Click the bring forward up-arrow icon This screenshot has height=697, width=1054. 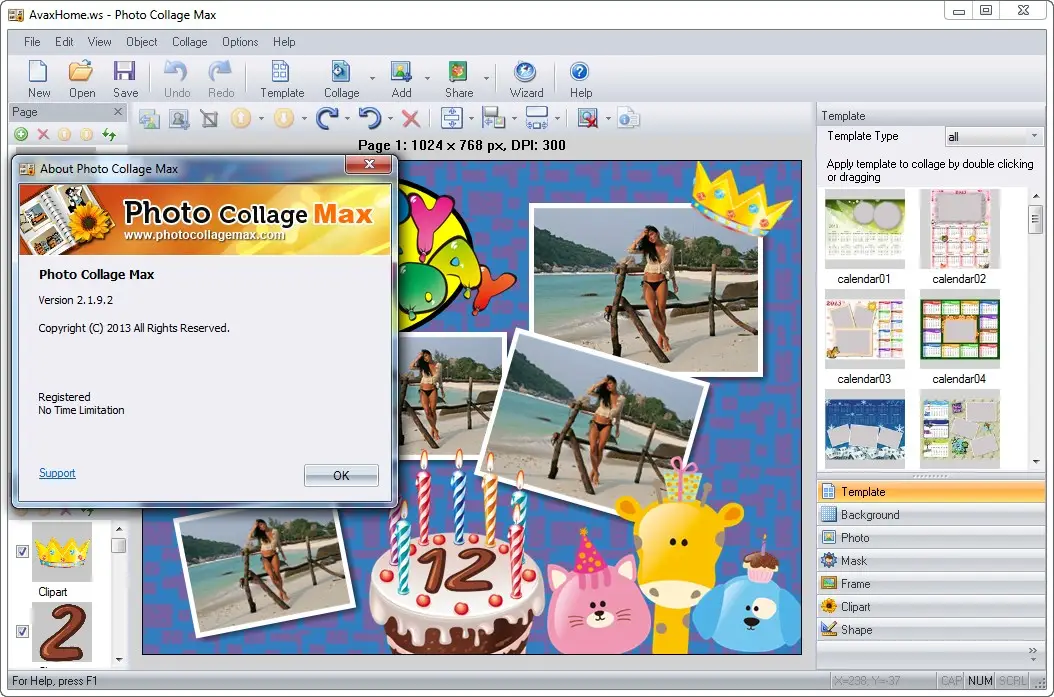pyautogui.click(x=241, y=118)
